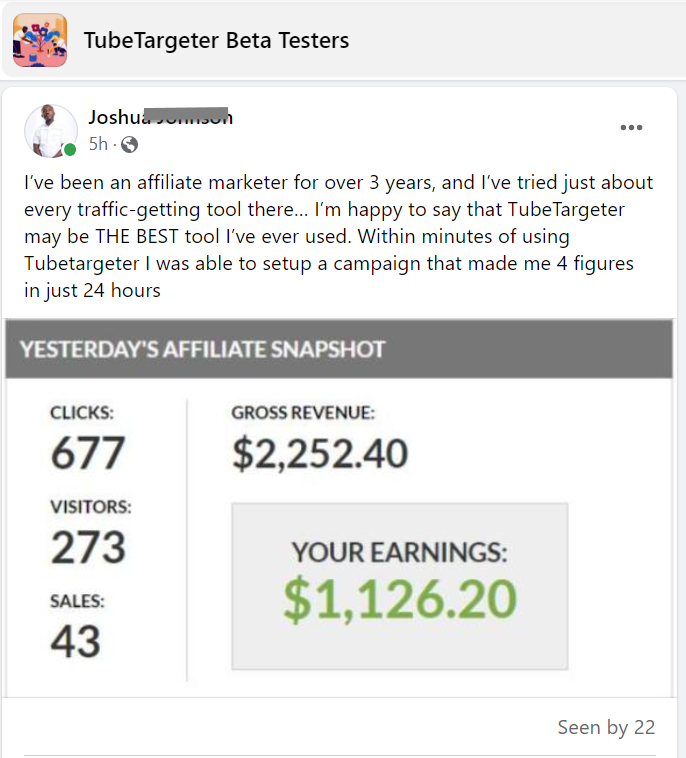686x758 pixels.
Task: Click the Clicks count 677
Action: pyautogui.click(x=88, y=453)
